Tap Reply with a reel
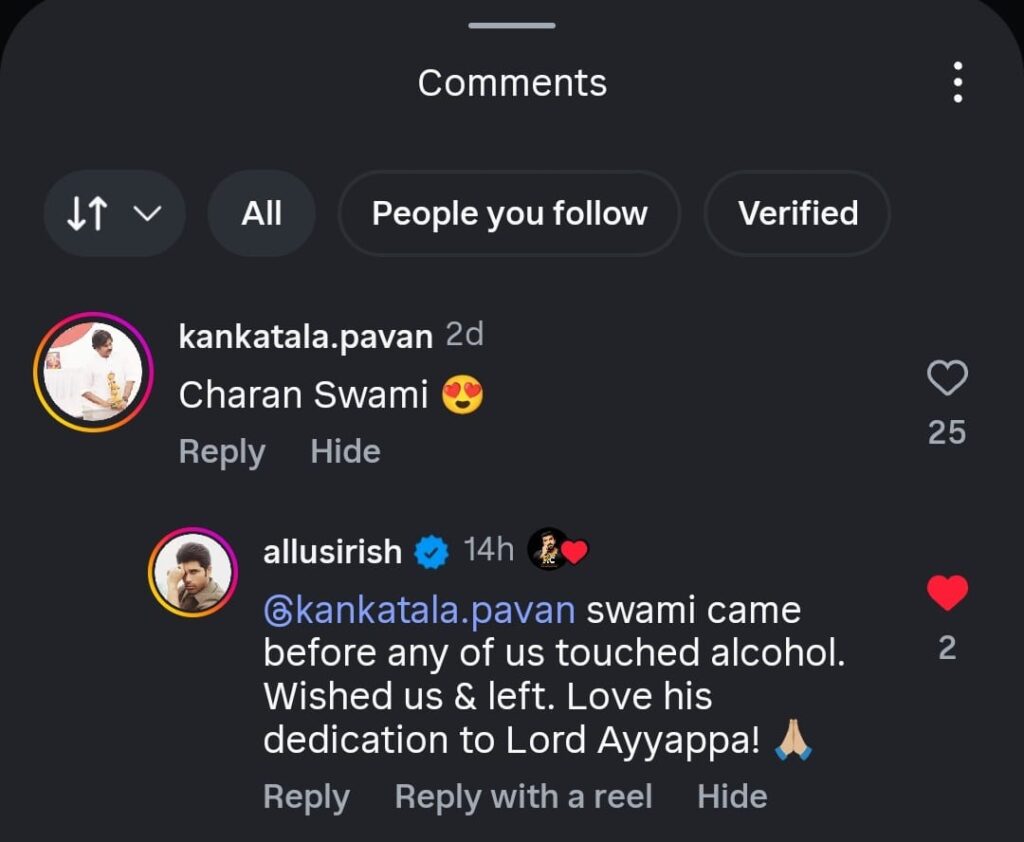1024x842 pixels. 523,797
